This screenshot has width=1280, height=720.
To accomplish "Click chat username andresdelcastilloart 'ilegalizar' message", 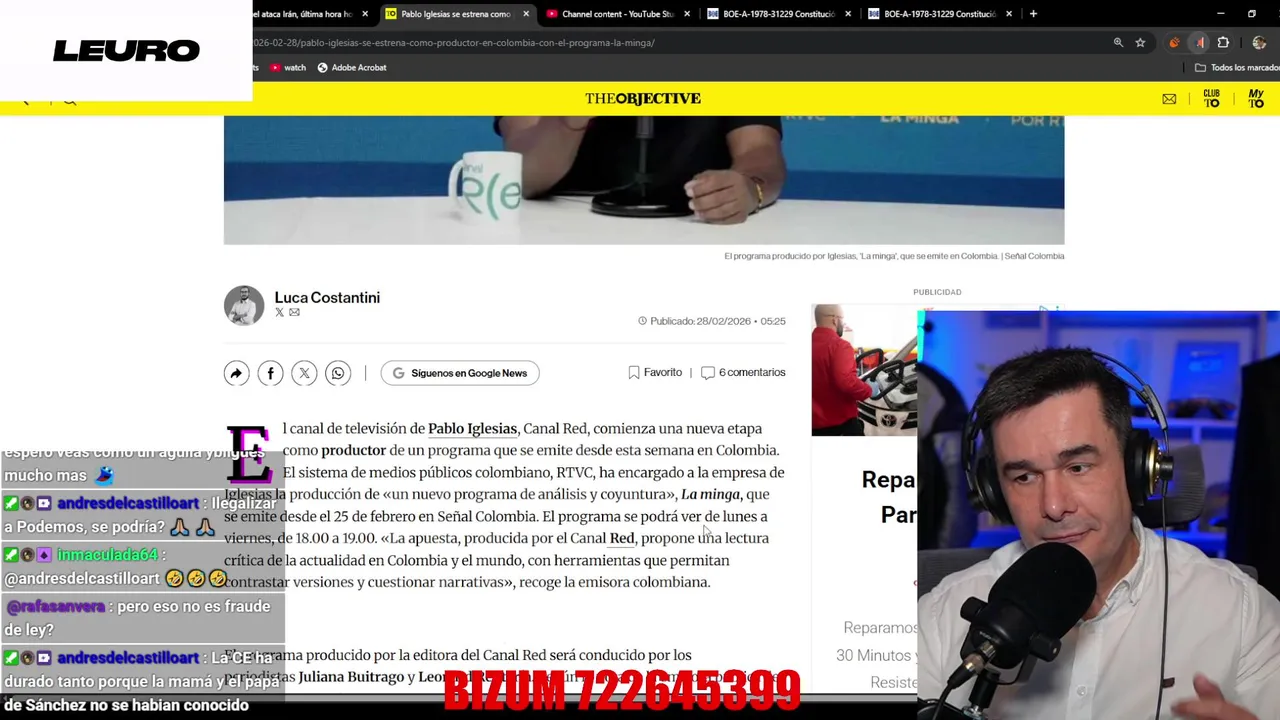I will click(x=128, y=504).
